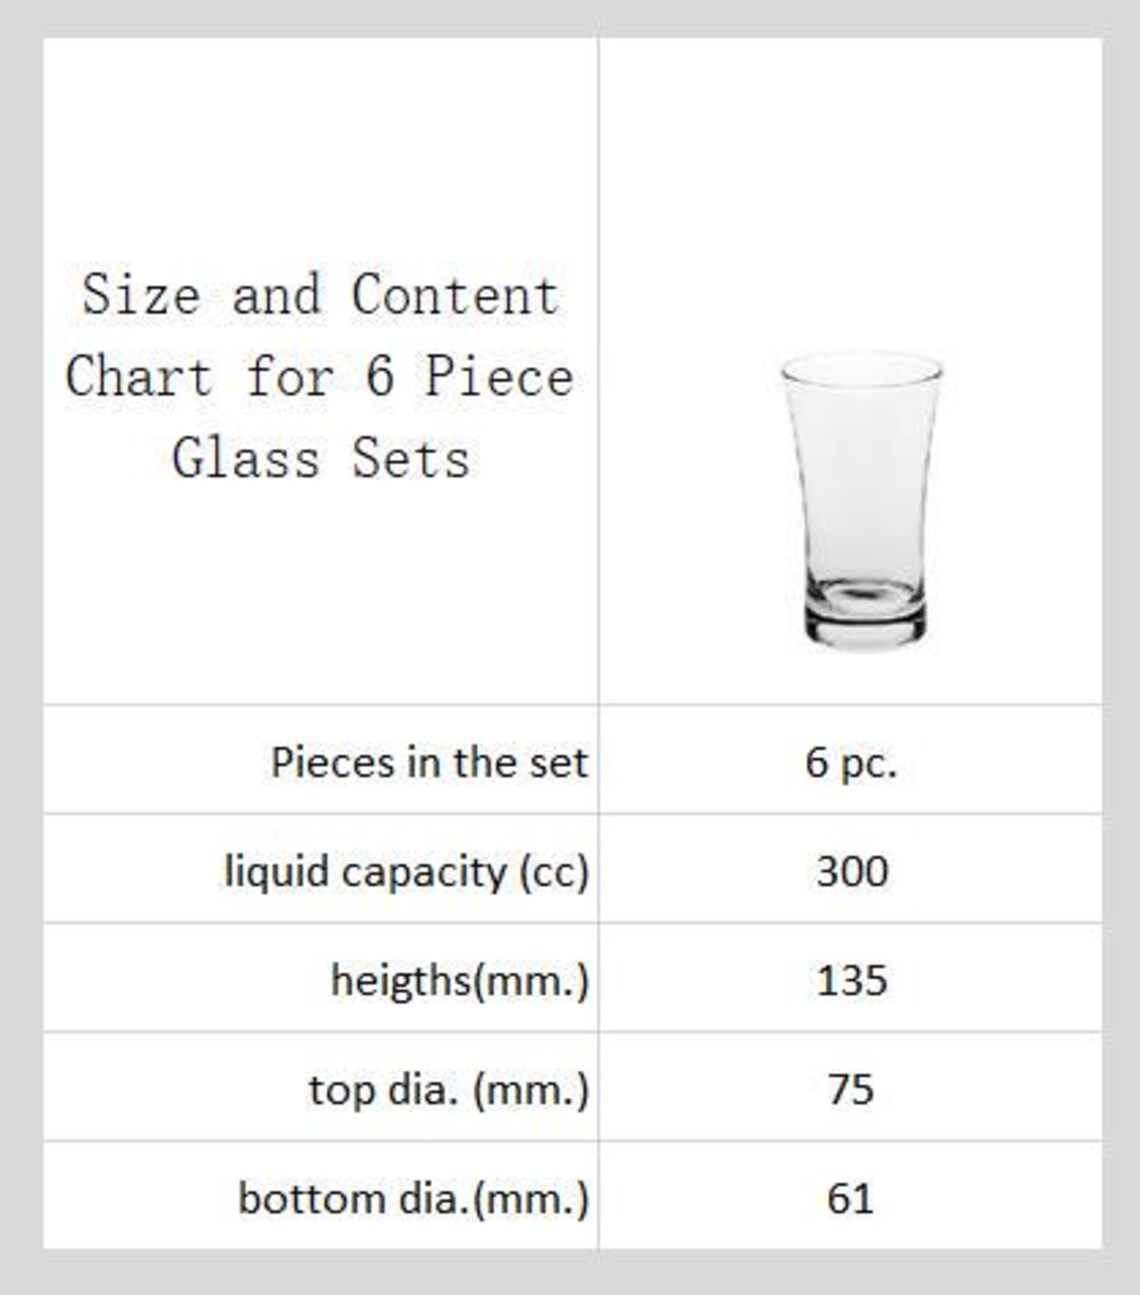Select the 61 bottom diameter value
The image size is (1140, 1295).
(x=851, y=1198)
